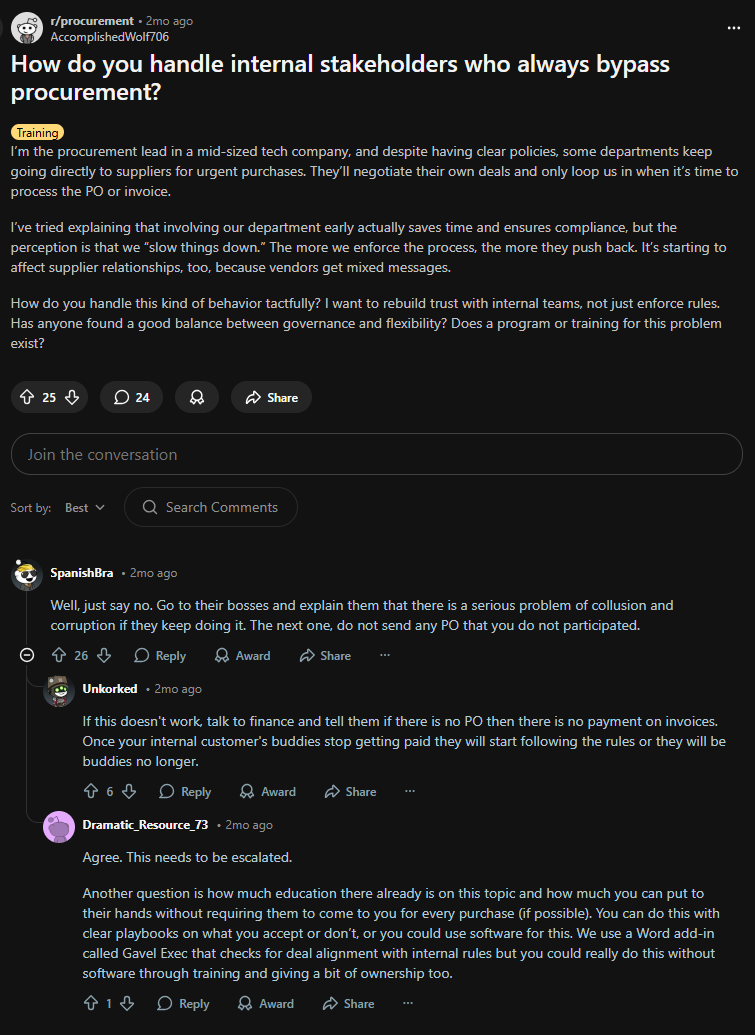Screen dimensions: 755x1035
Task: Give an award to the post
Action: [197, 397]
